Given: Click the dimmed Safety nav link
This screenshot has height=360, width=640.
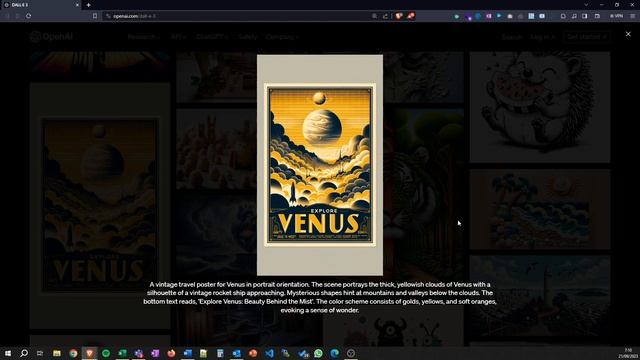Looking at the screenshot, I should point(247,37).
